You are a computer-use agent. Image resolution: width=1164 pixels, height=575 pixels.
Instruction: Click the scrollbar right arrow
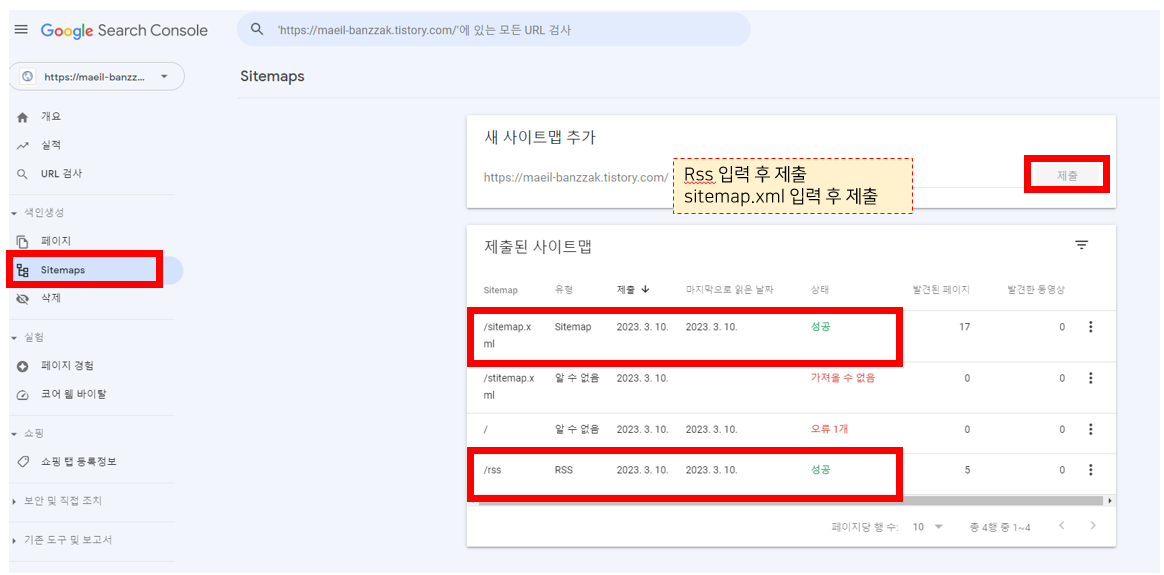(x=1111, y=501)
